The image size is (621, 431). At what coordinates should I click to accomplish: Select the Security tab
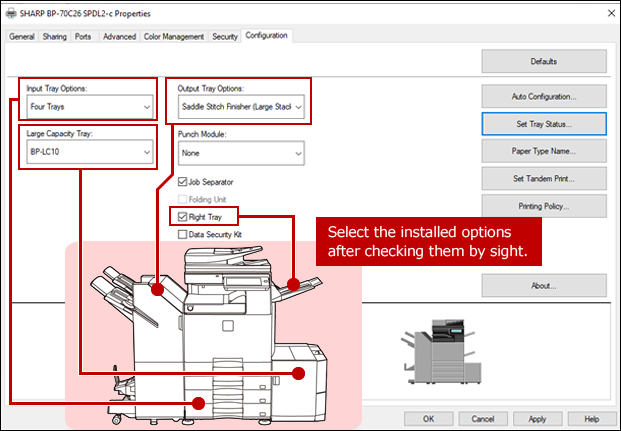(225, 37)
